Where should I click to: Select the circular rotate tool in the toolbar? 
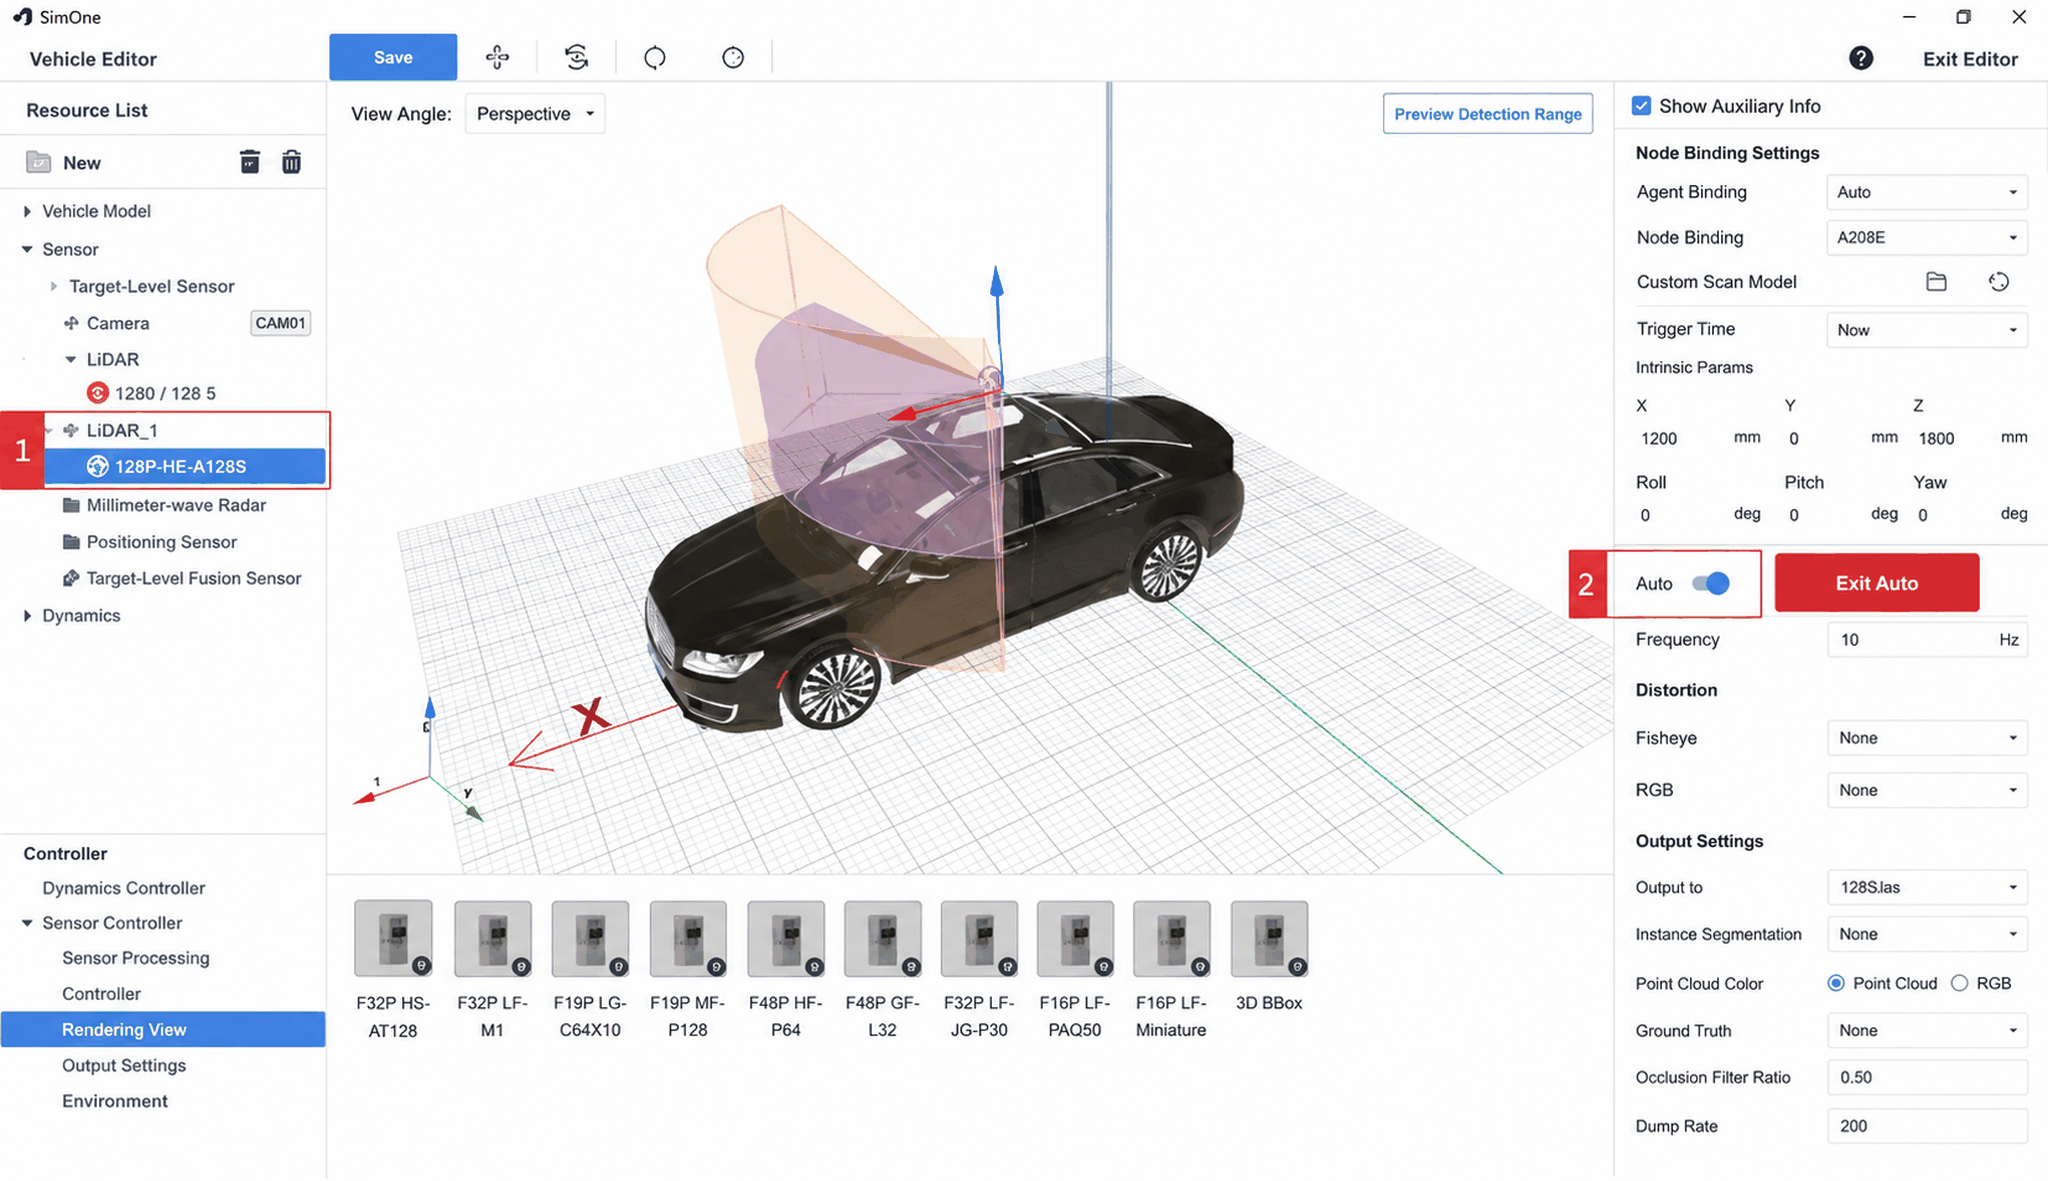tap(655, 57)
